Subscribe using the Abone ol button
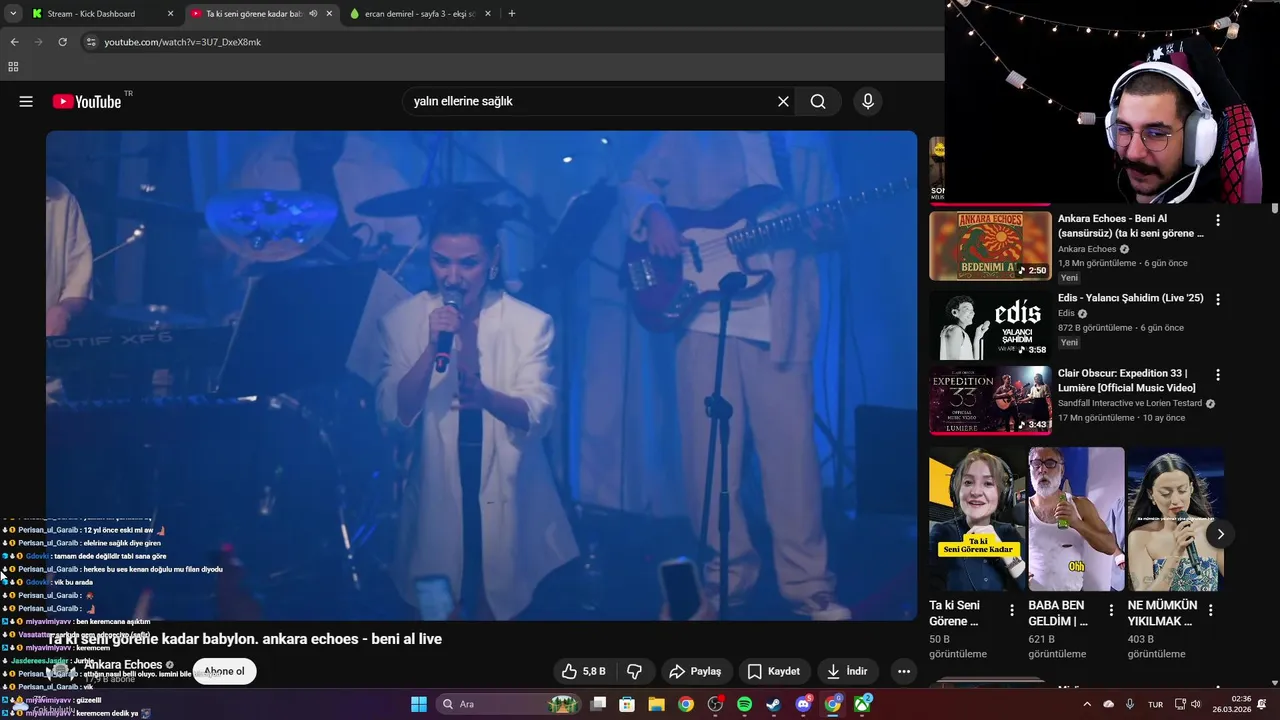 click(224, 671)
